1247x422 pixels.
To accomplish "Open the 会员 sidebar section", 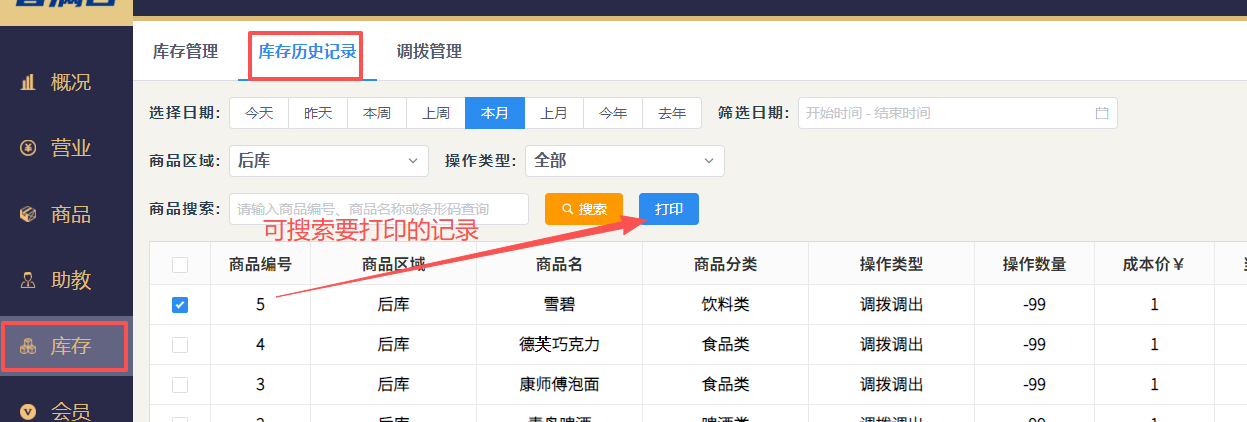I will point(66,410).
